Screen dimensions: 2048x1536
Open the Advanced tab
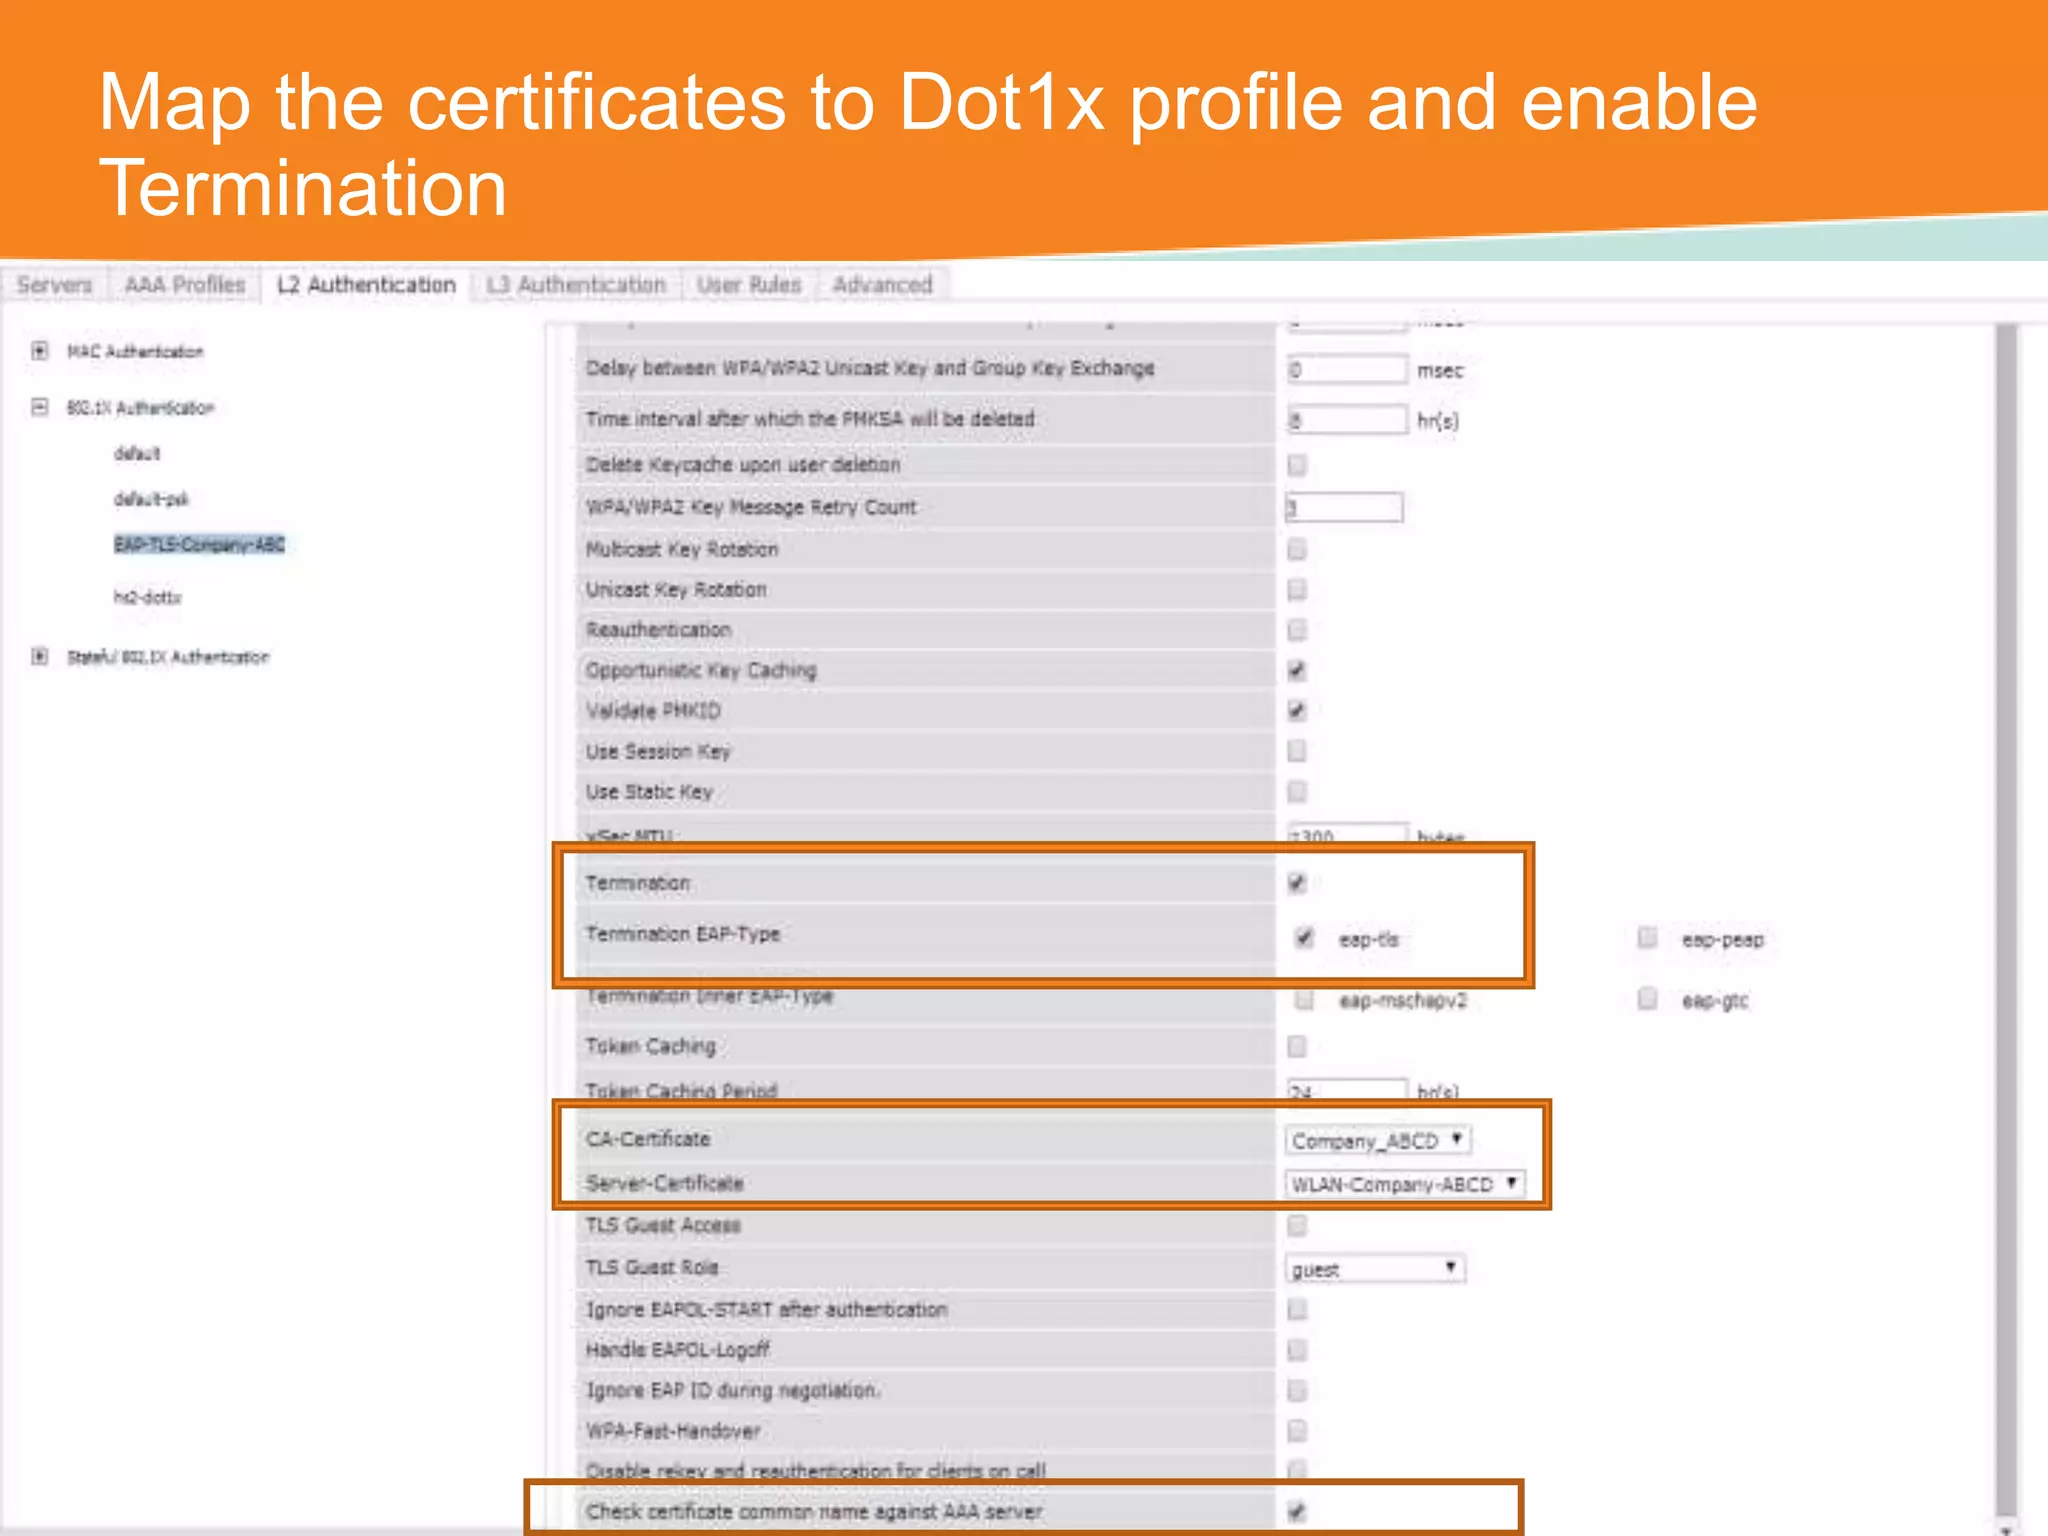click(x=882, y=285)
